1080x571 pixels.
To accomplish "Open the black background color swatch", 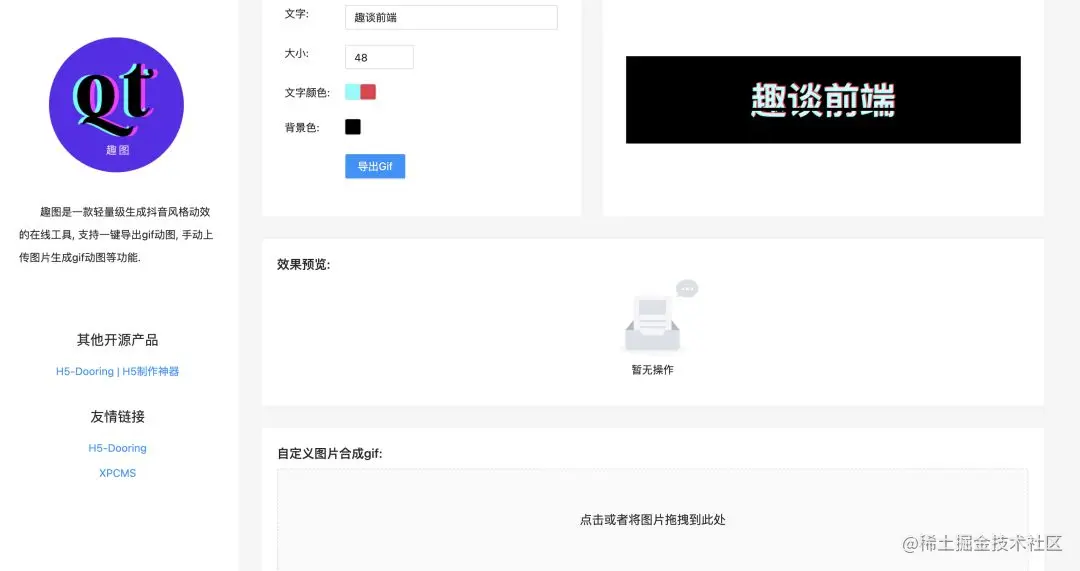I will [353, 127].
